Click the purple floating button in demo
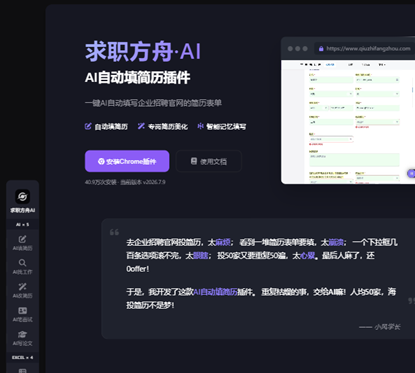 pyautogui.click(x=411, y=173)
